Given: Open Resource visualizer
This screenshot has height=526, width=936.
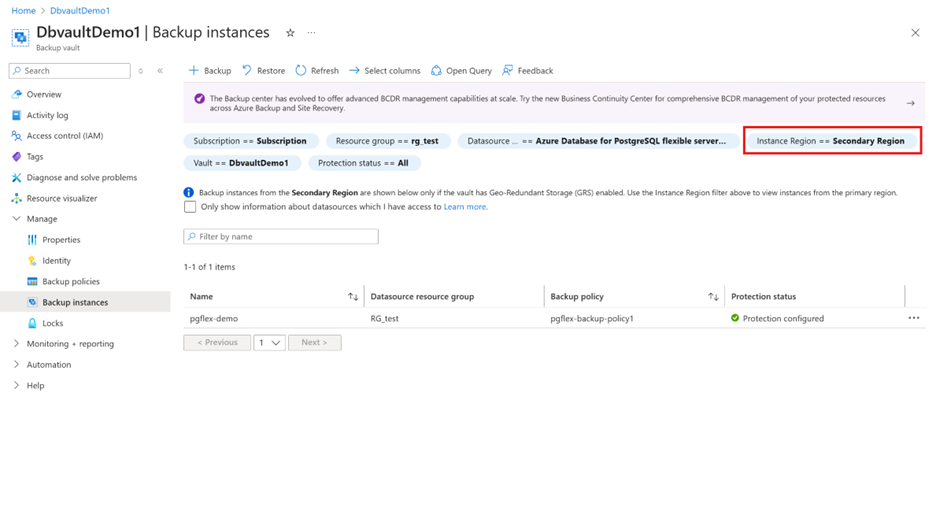Looking at the screenshot, I should click(61, 198).
